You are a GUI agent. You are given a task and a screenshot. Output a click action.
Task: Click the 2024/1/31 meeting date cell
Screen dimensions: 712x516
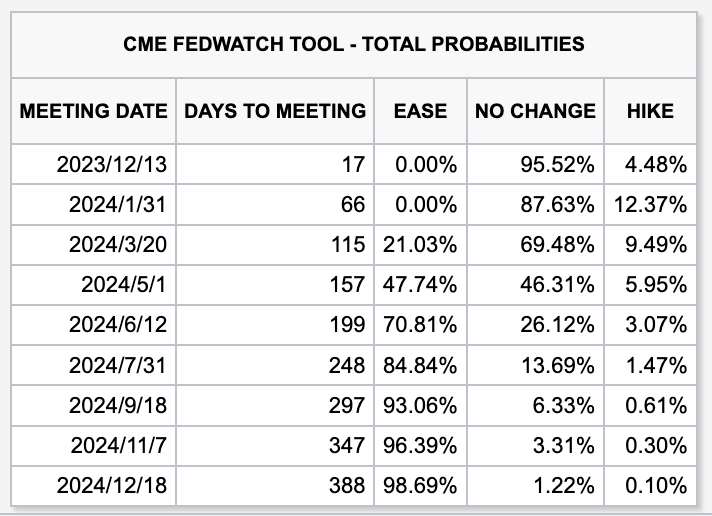click(x=118, y=204)
